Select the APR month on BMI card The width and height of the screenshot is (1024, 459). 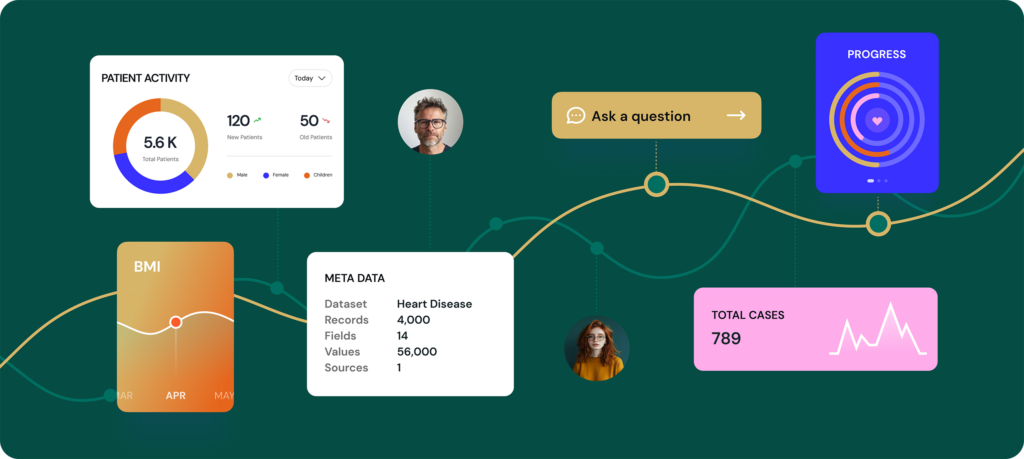click(176, 396)
